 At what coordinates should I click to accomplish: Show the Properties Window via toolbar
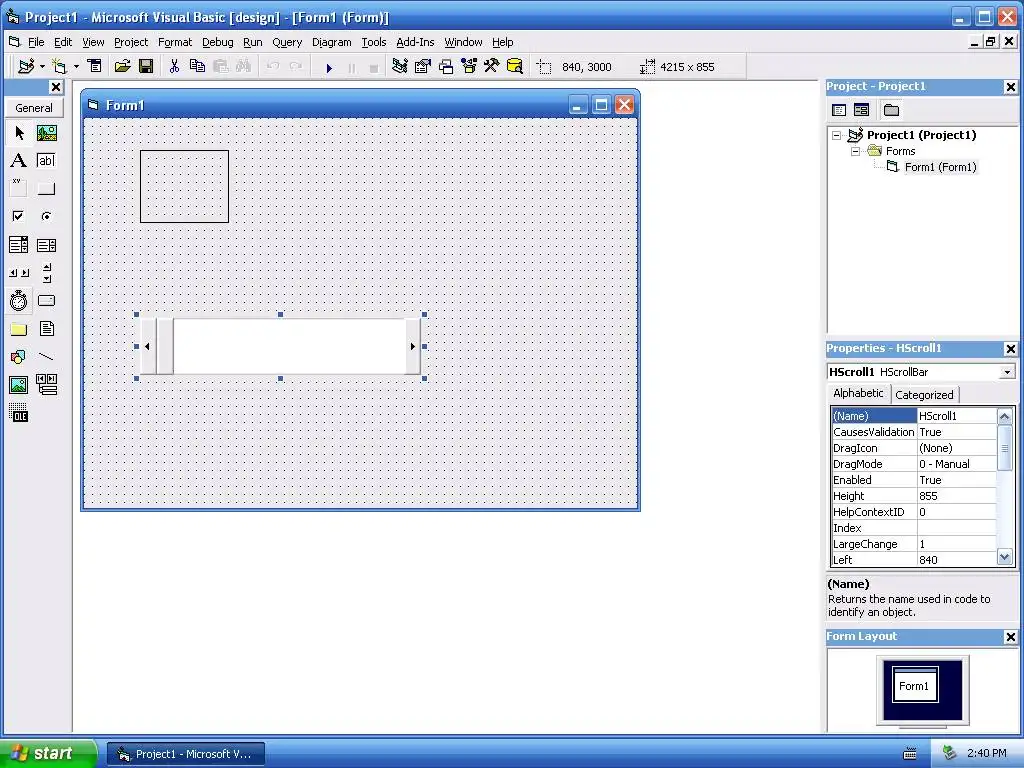tap(423, 66)
